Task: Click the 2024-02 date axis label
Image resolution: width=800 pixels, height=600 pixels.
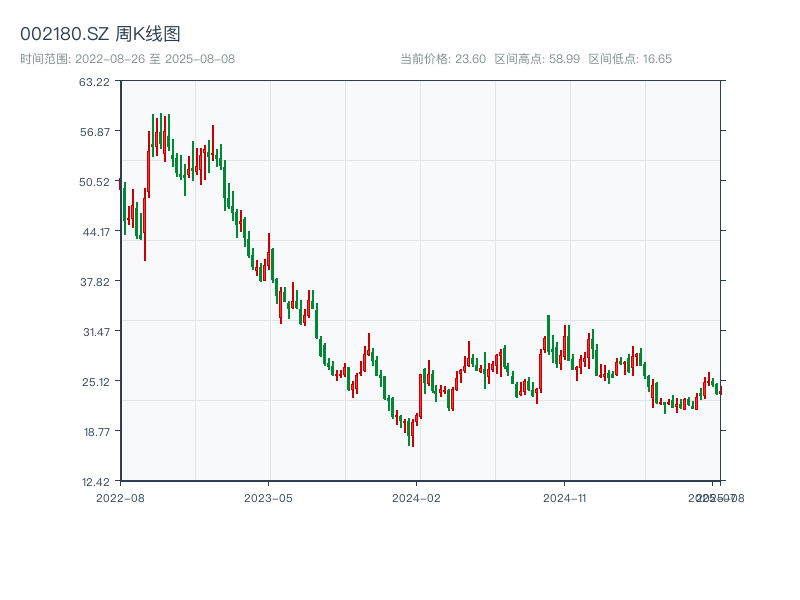Action: coord(417,497)
